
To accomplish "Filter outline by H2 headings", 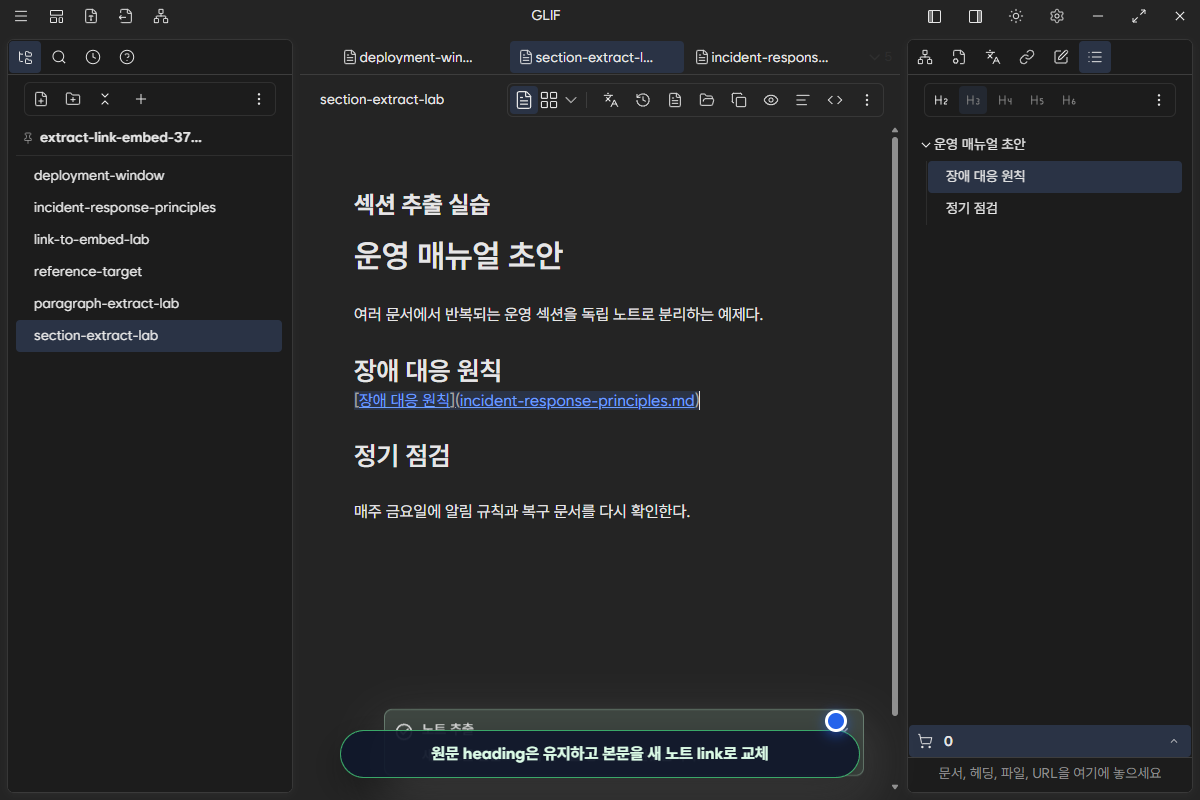I will tap(941, 100).
